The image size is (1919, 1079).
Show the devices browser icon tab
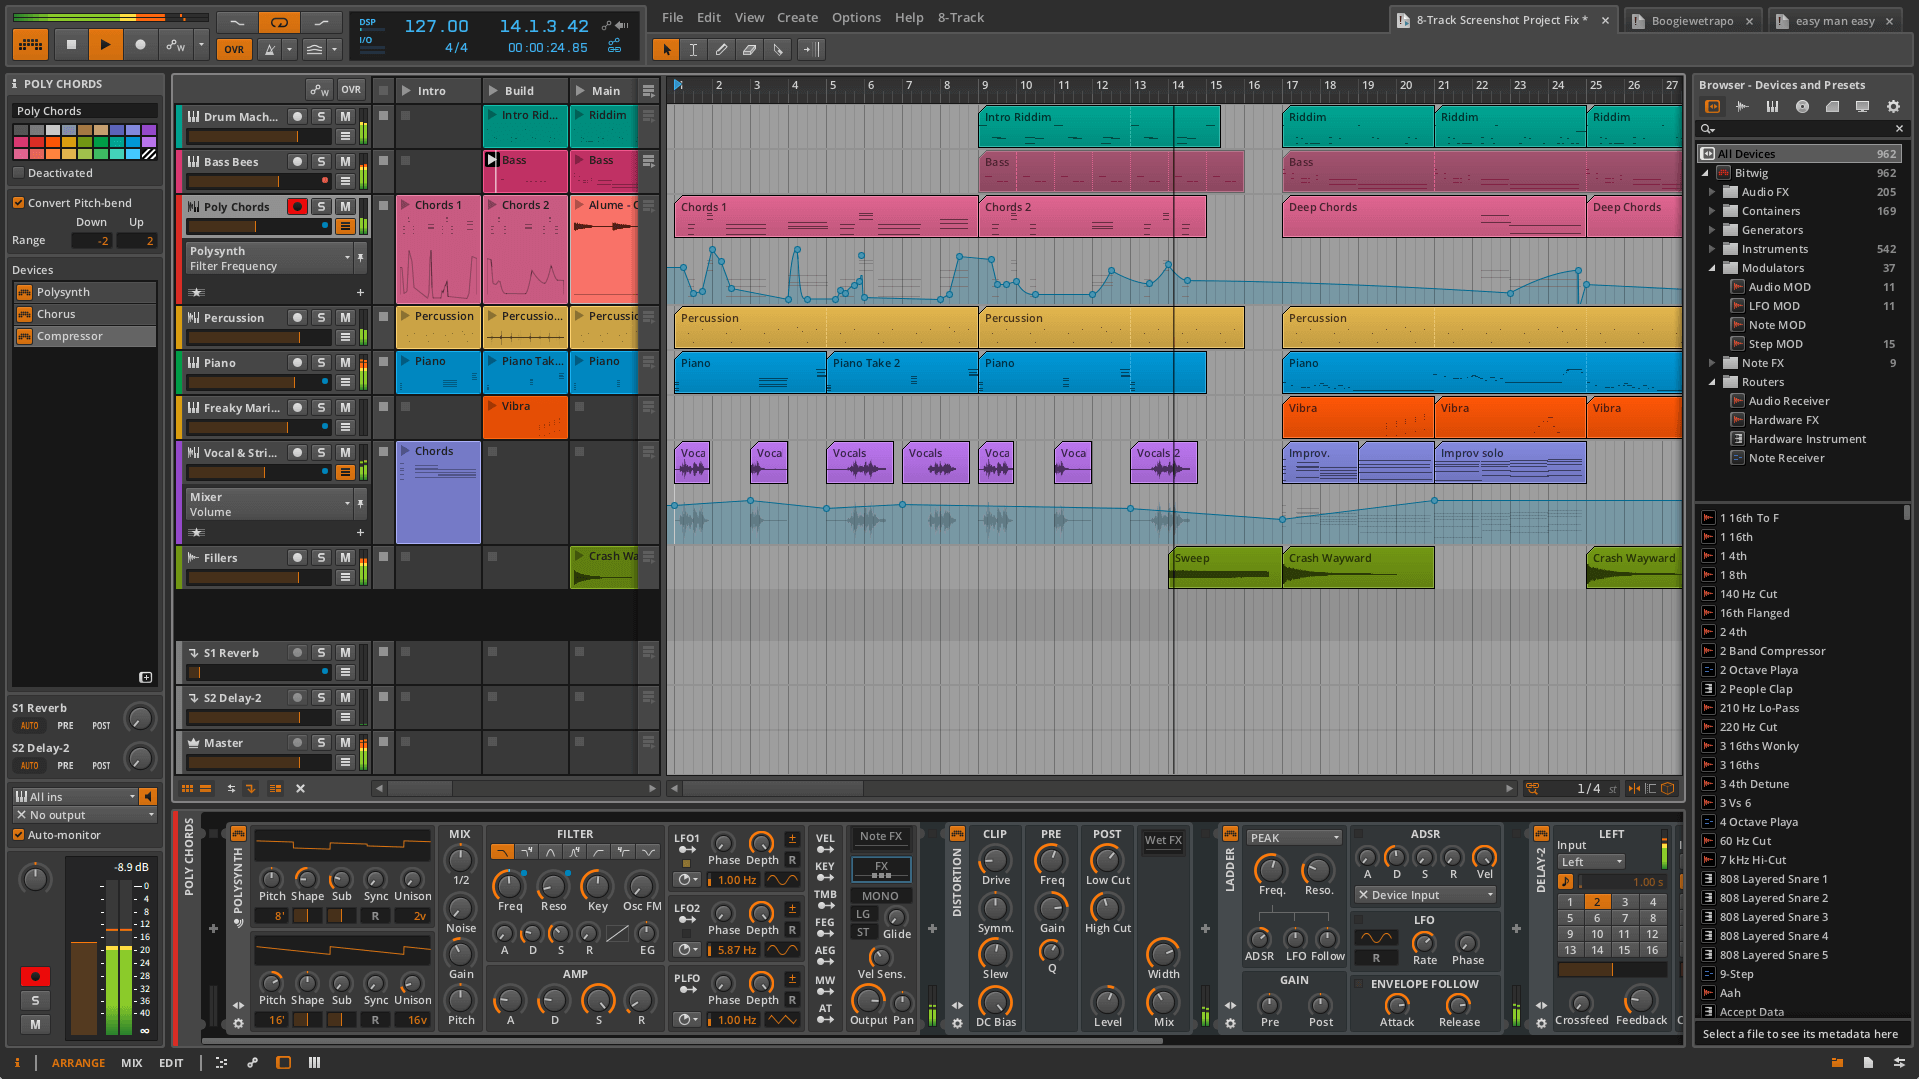[x=1712, y=106]
